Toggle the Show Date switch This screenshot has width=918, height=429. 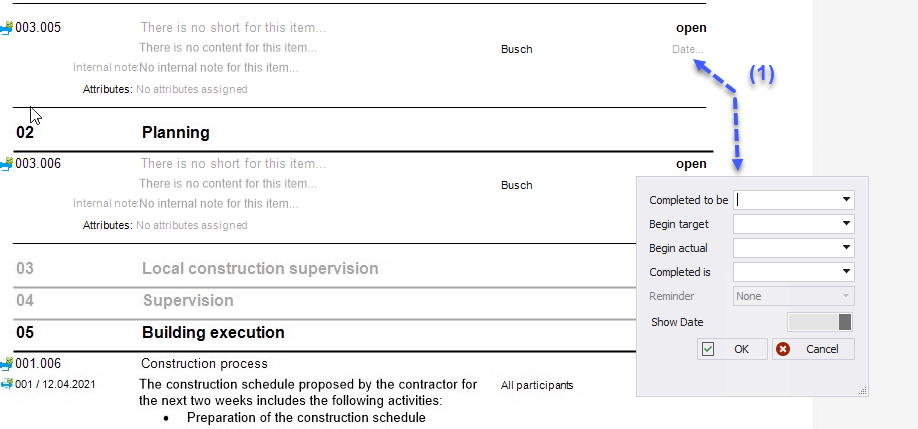tap(820, 322)
